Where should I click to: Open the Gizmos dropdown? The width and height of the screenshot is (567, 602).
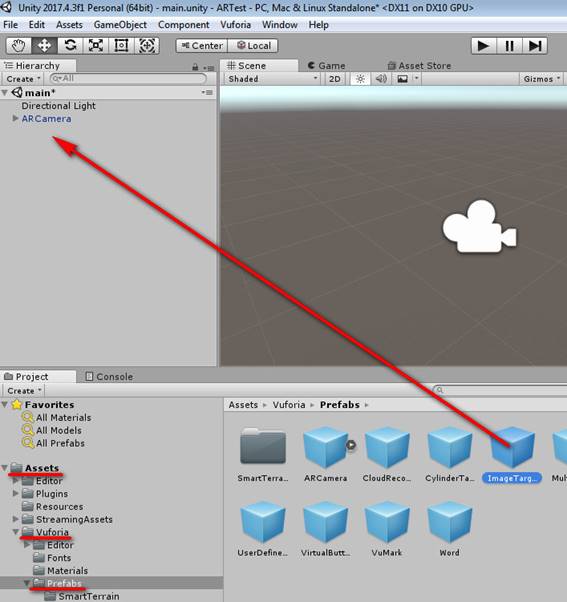tap(541, 79)
